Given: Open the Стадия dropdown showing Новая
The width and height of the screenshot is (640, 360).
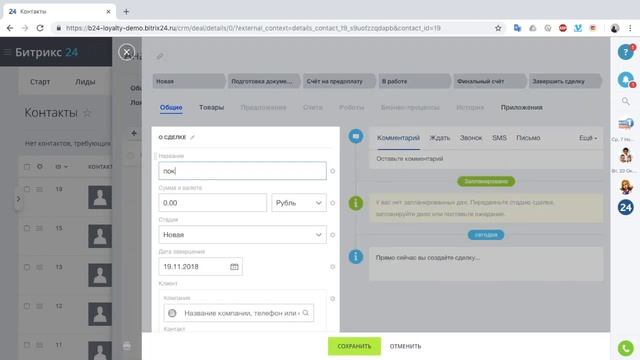Looking at the screenshot, I should (x=242, y=235).
